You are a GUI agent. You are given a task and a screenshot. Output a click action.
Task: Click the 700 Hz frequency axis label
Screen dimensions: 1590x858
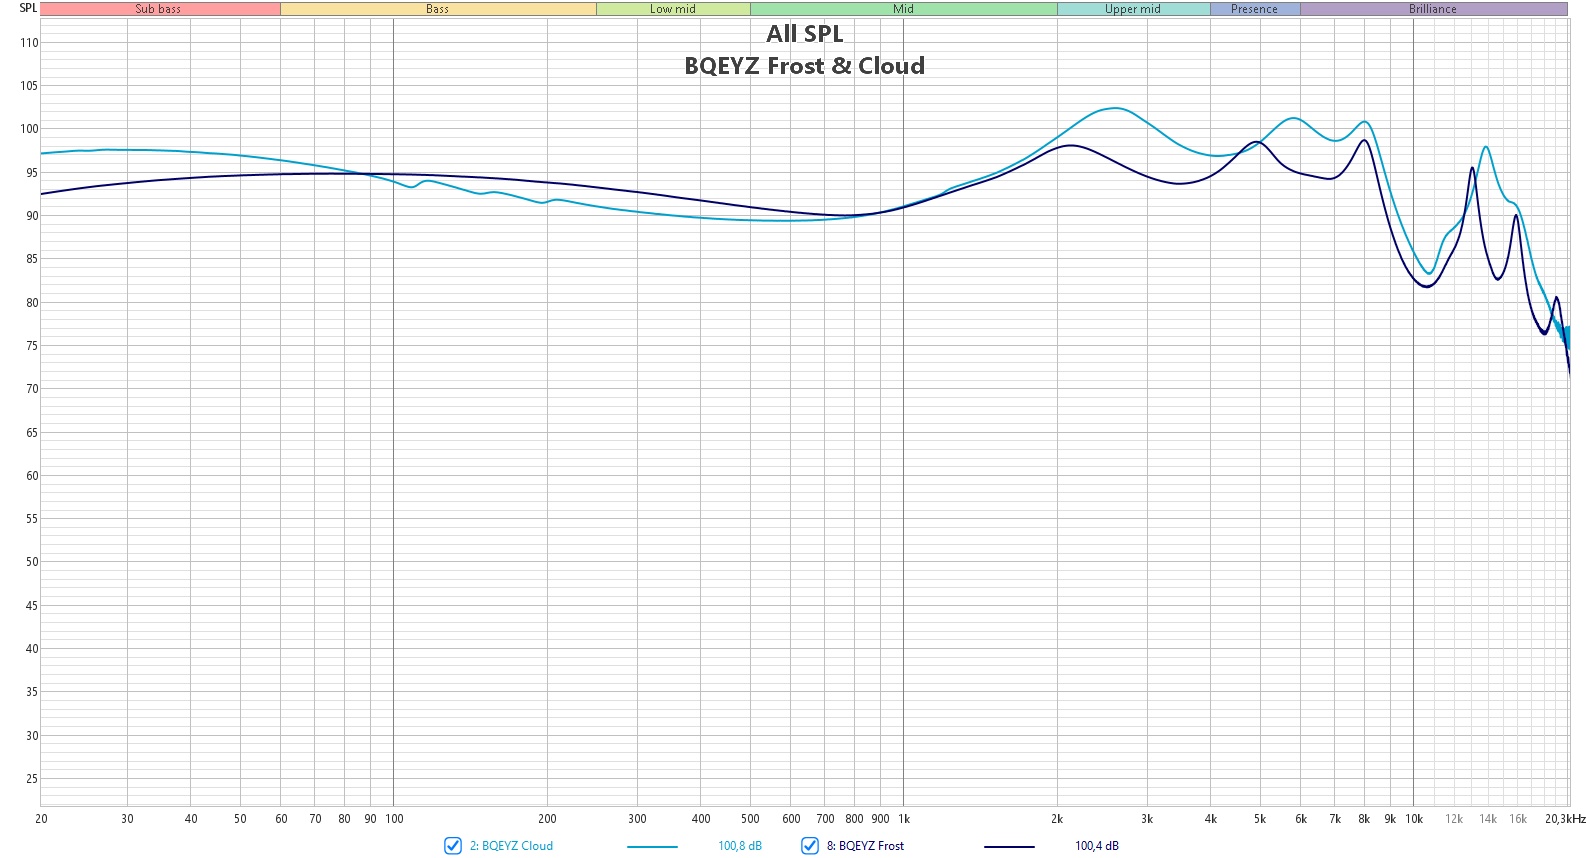825,819
